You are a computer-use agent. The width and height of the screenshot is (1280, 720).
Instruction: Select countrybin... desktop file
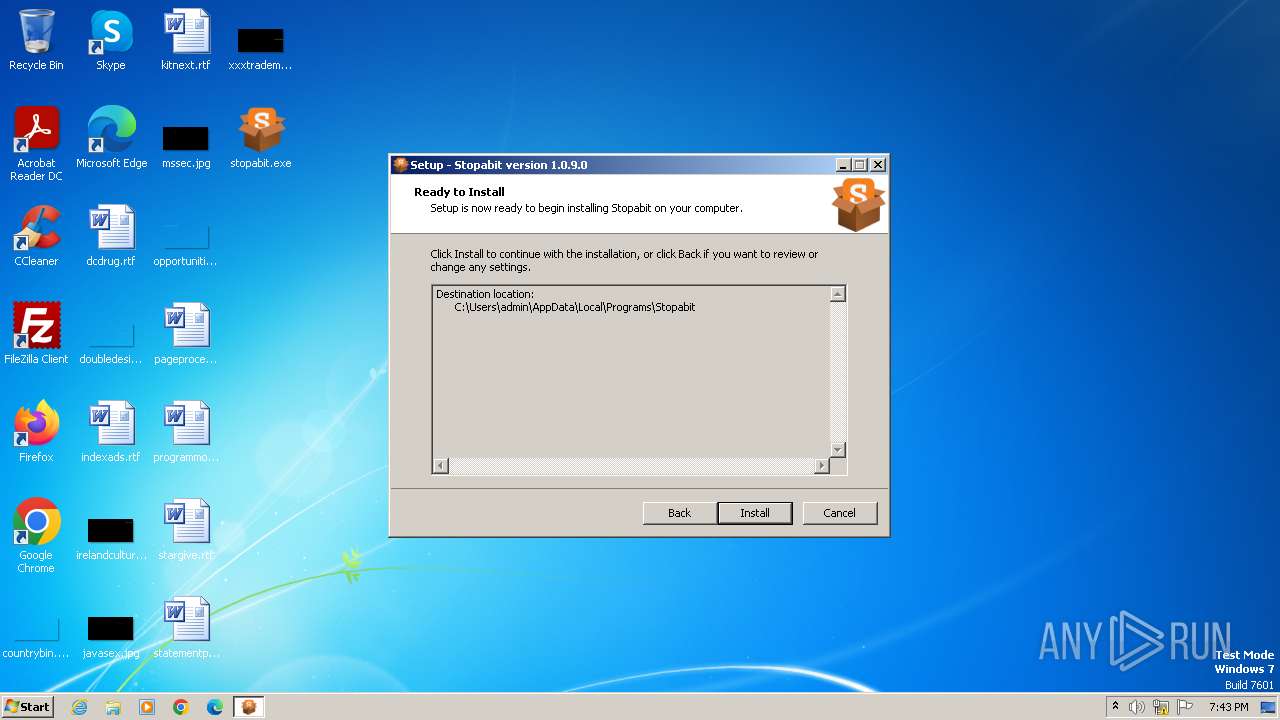(x=36, y=636)
